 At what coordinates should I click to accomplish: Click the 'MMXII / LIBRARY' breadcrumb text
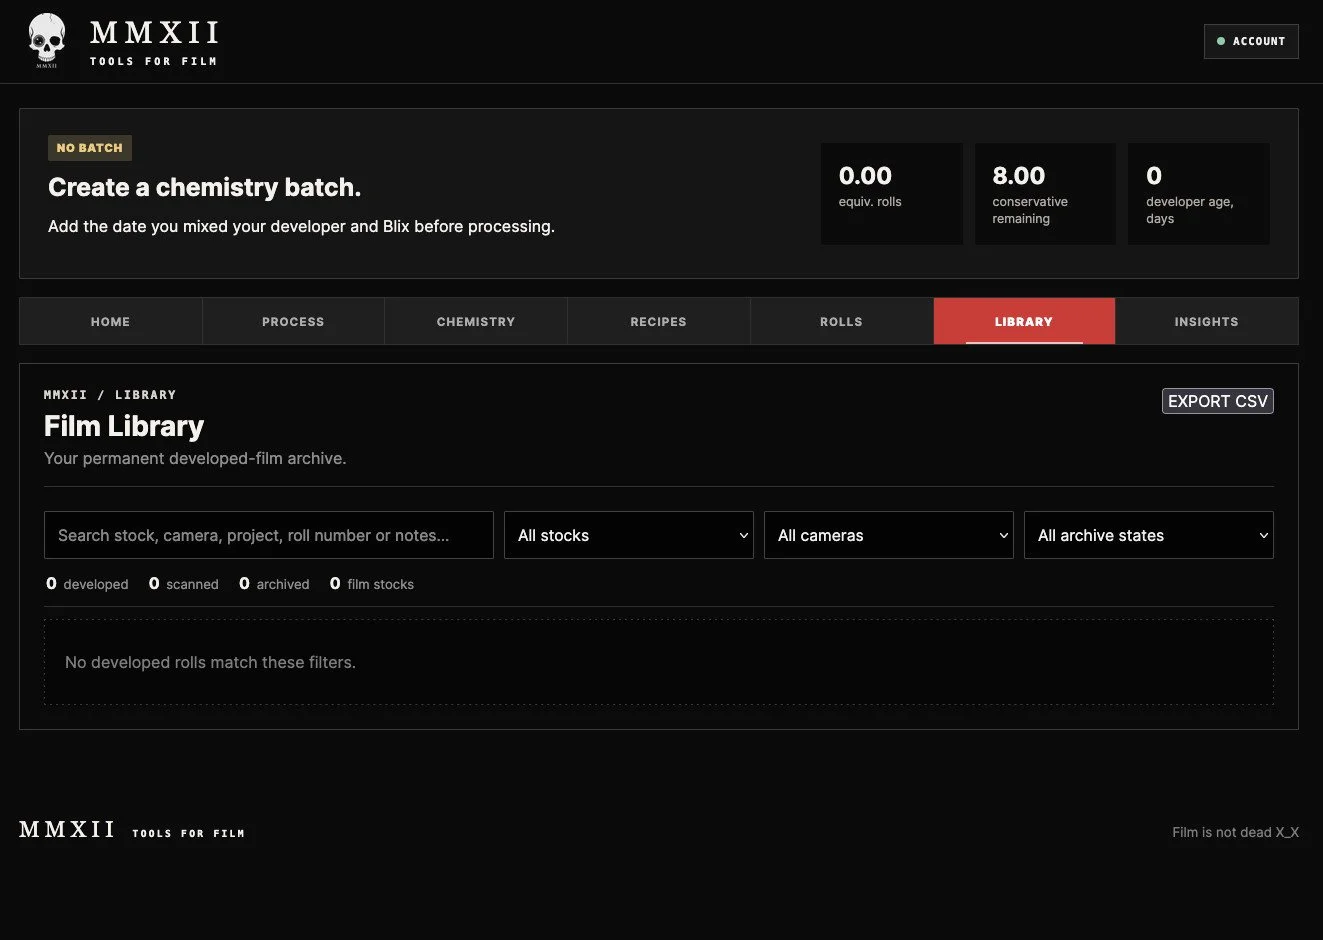click(x=110, y=395)
